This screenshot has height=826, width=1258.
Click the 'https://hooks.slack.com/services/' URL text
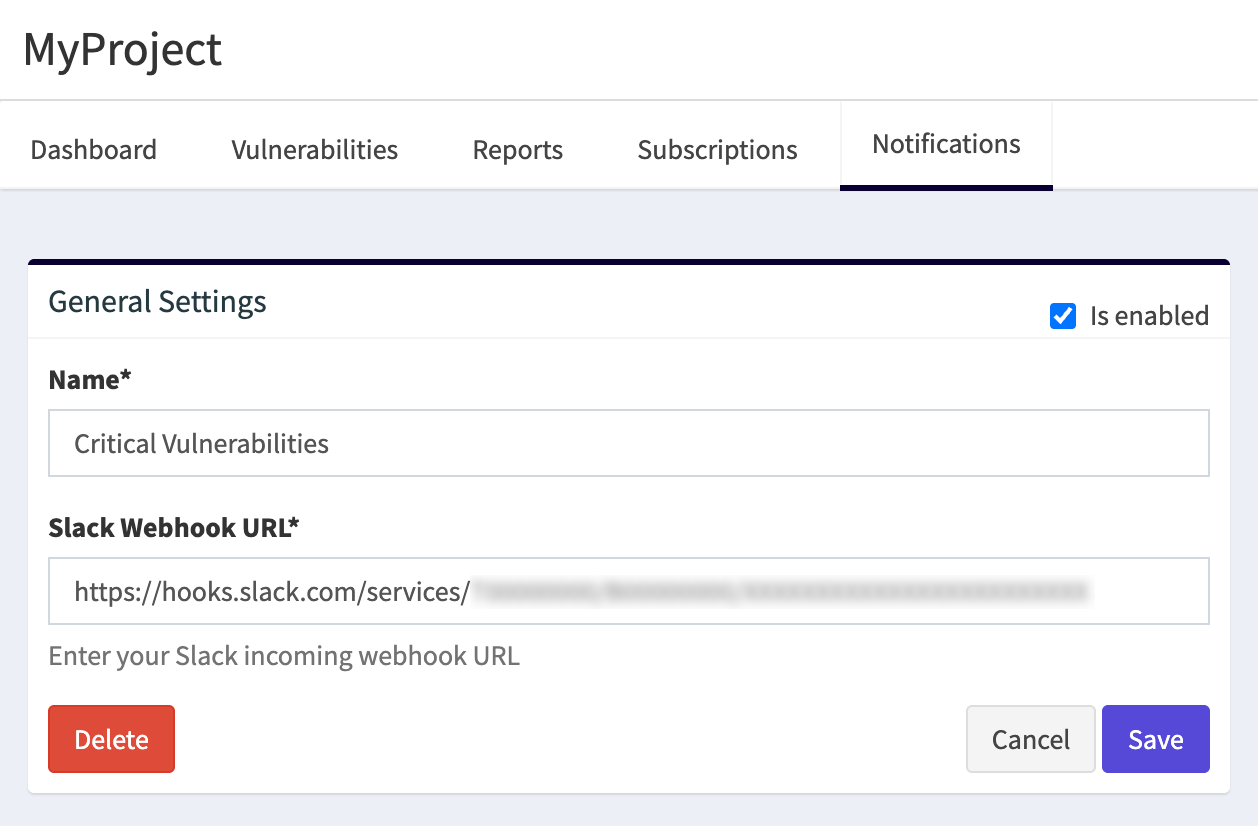[x=271, y=591]
